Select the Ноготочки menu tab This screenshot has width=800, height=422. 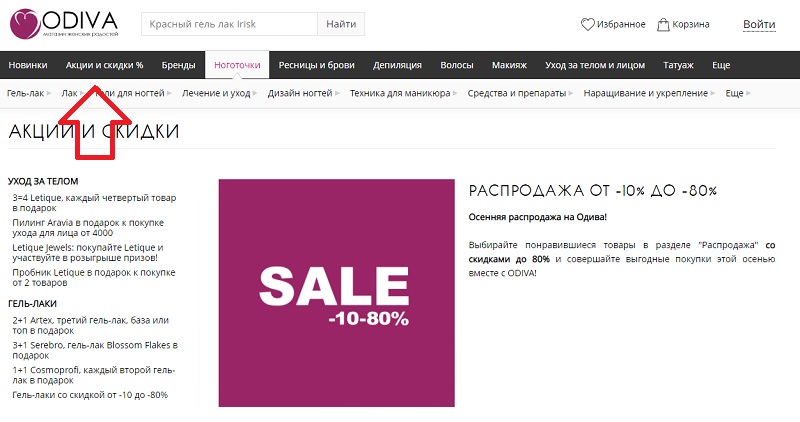(237, 65)
